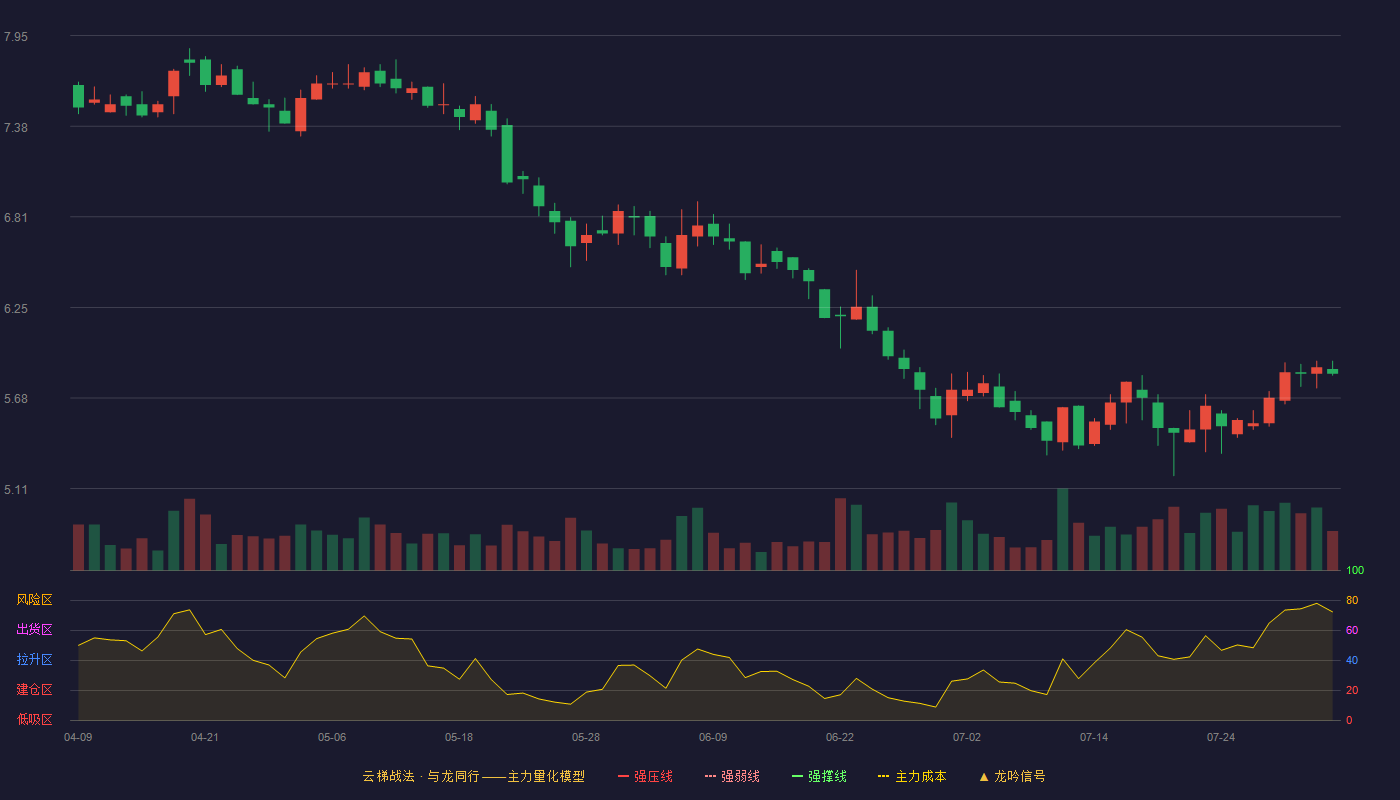
Task: Click the red 20 indicator axis value
Action: (1352, 690)
